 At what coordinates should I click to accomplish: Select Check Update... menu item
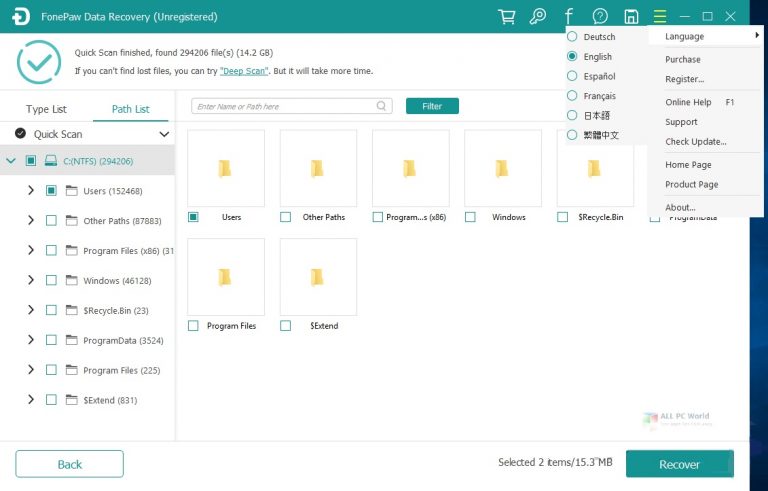696,142
